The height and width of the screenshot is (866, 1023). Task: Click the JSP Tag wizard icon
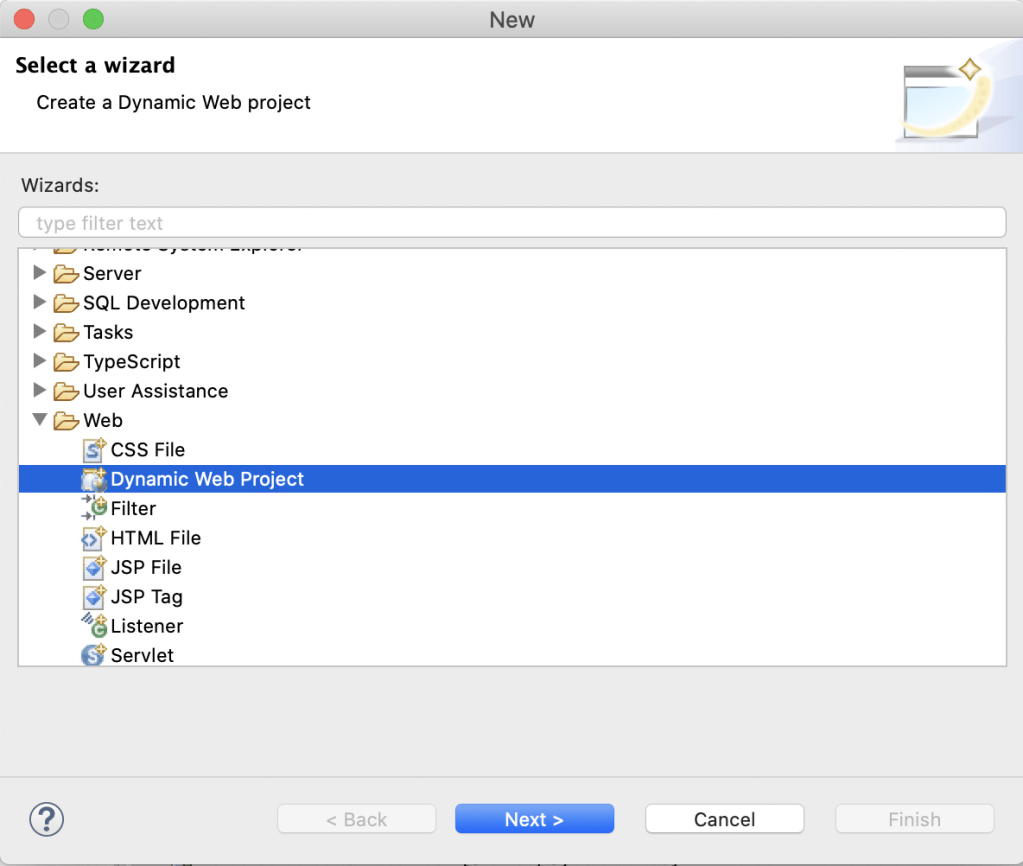[94, 597]
